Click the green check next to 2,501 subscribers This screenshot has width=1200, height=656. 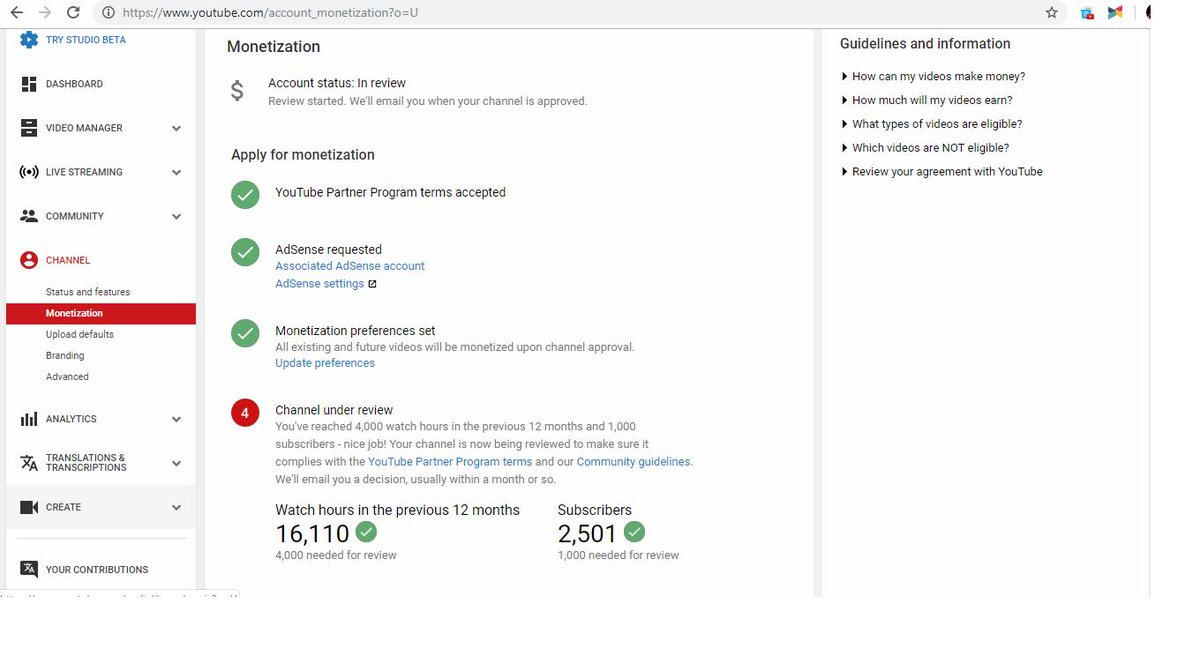pos(634,531)
